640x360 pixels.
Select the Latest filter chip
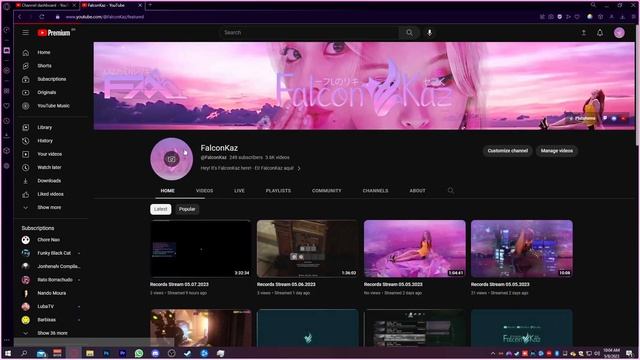pyautogui.click(x=160, y=209)
